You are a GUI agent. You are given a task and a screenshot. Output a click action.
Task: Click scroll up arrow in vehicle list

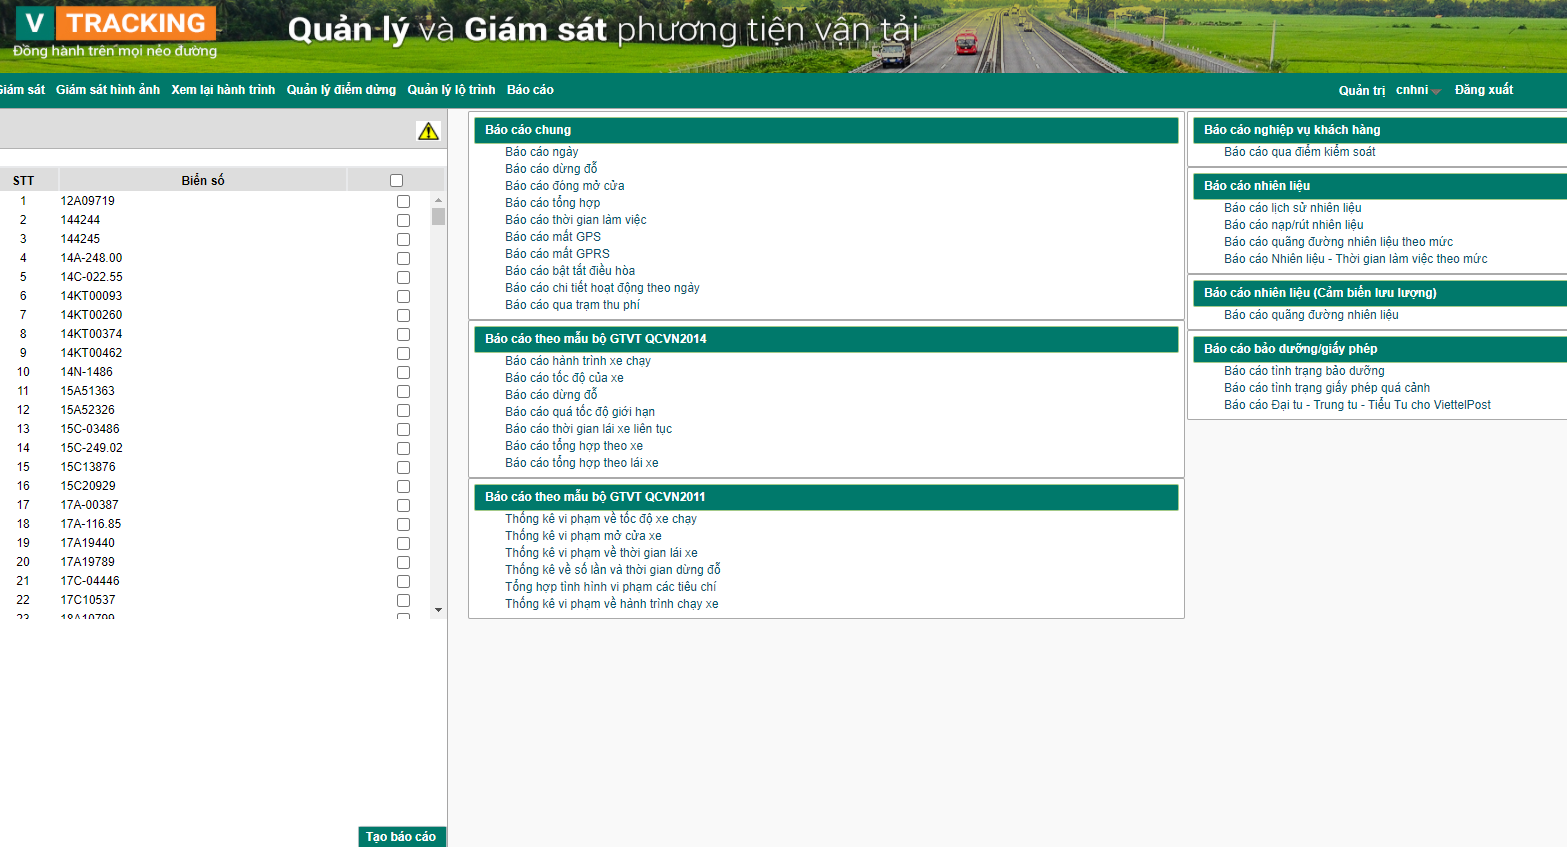tap(438, 200)
